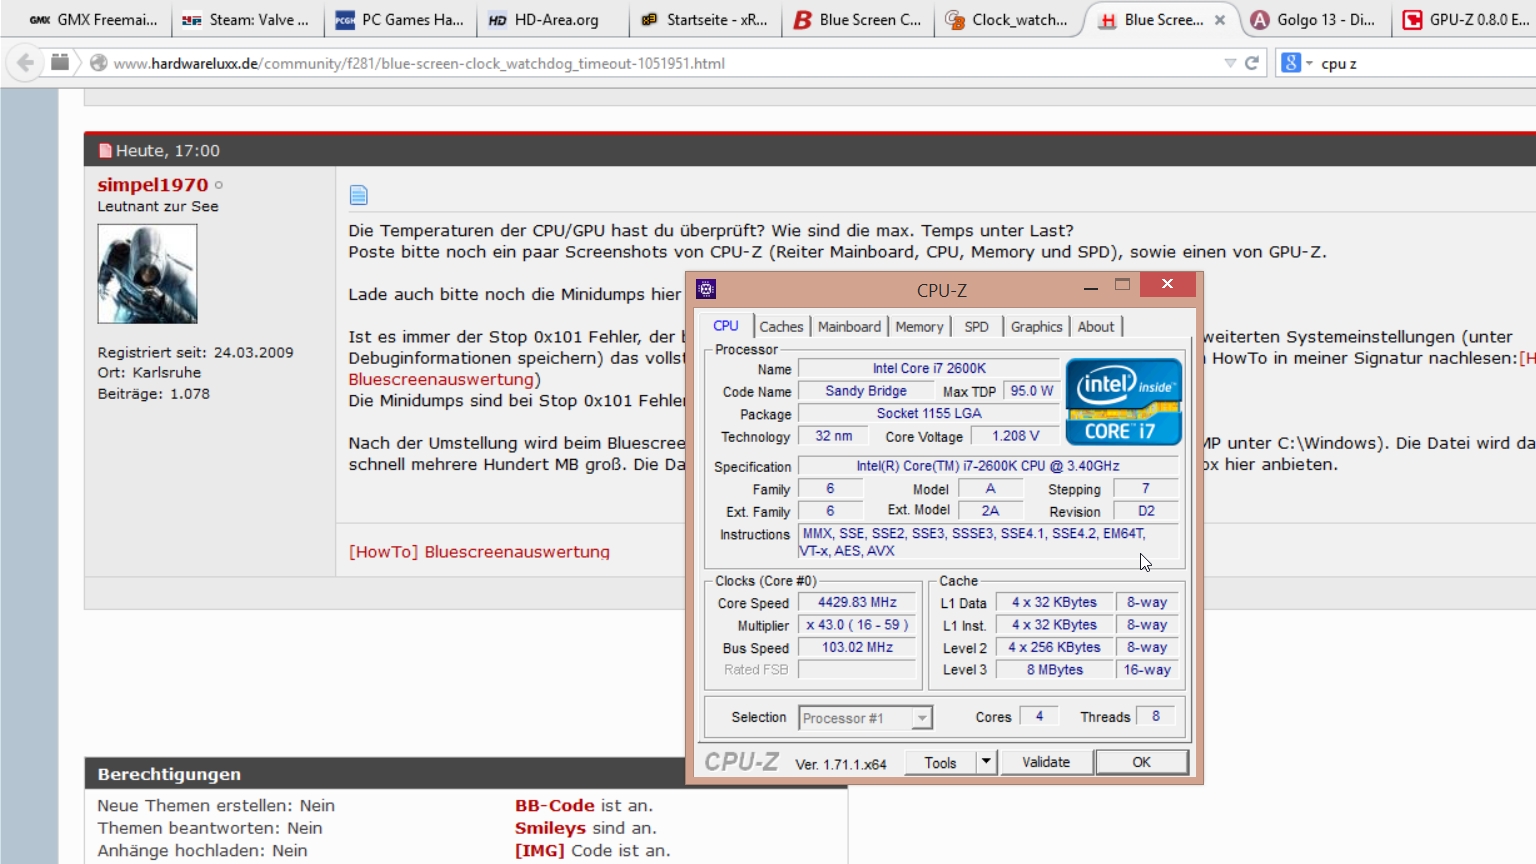Screen dimensions: 1536x864
Task: Click the search box containing cpu z
Action: (1420, 63)
